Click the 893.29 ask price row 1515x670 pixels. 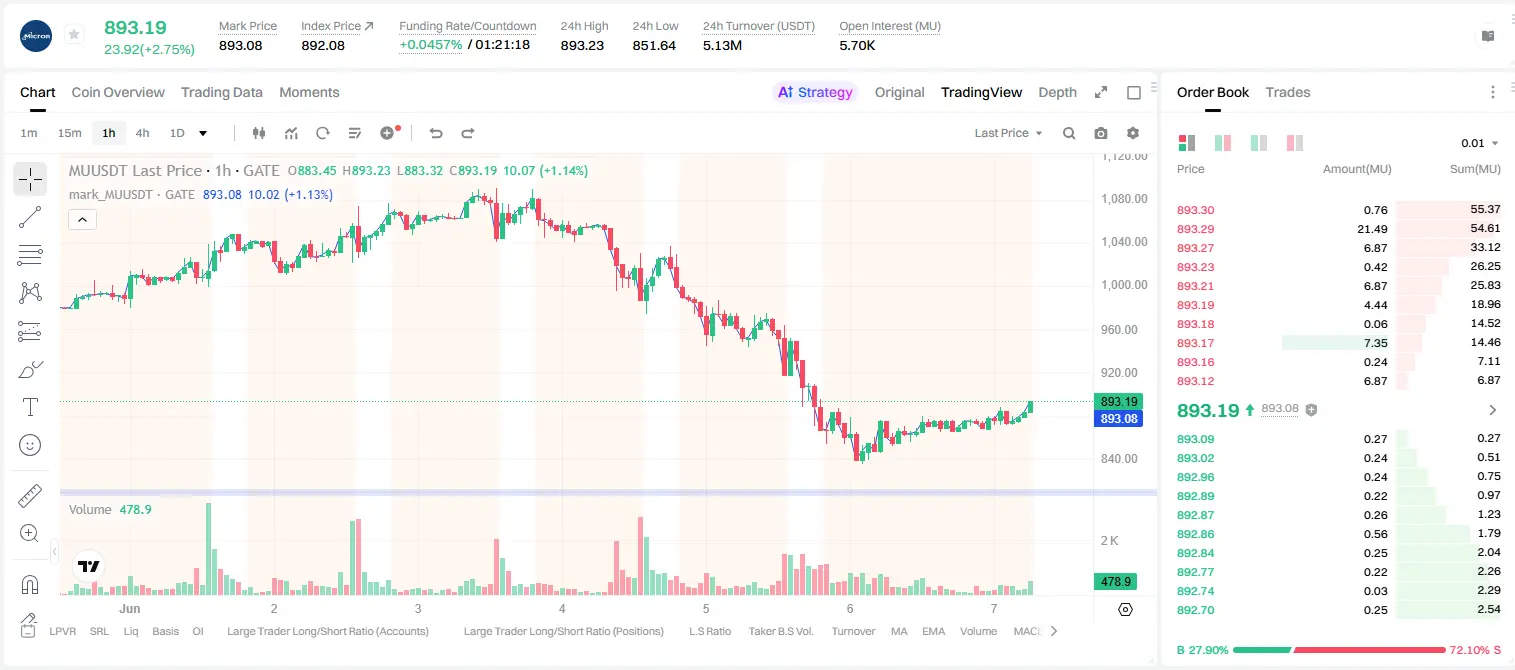[x=1338, y=229]
